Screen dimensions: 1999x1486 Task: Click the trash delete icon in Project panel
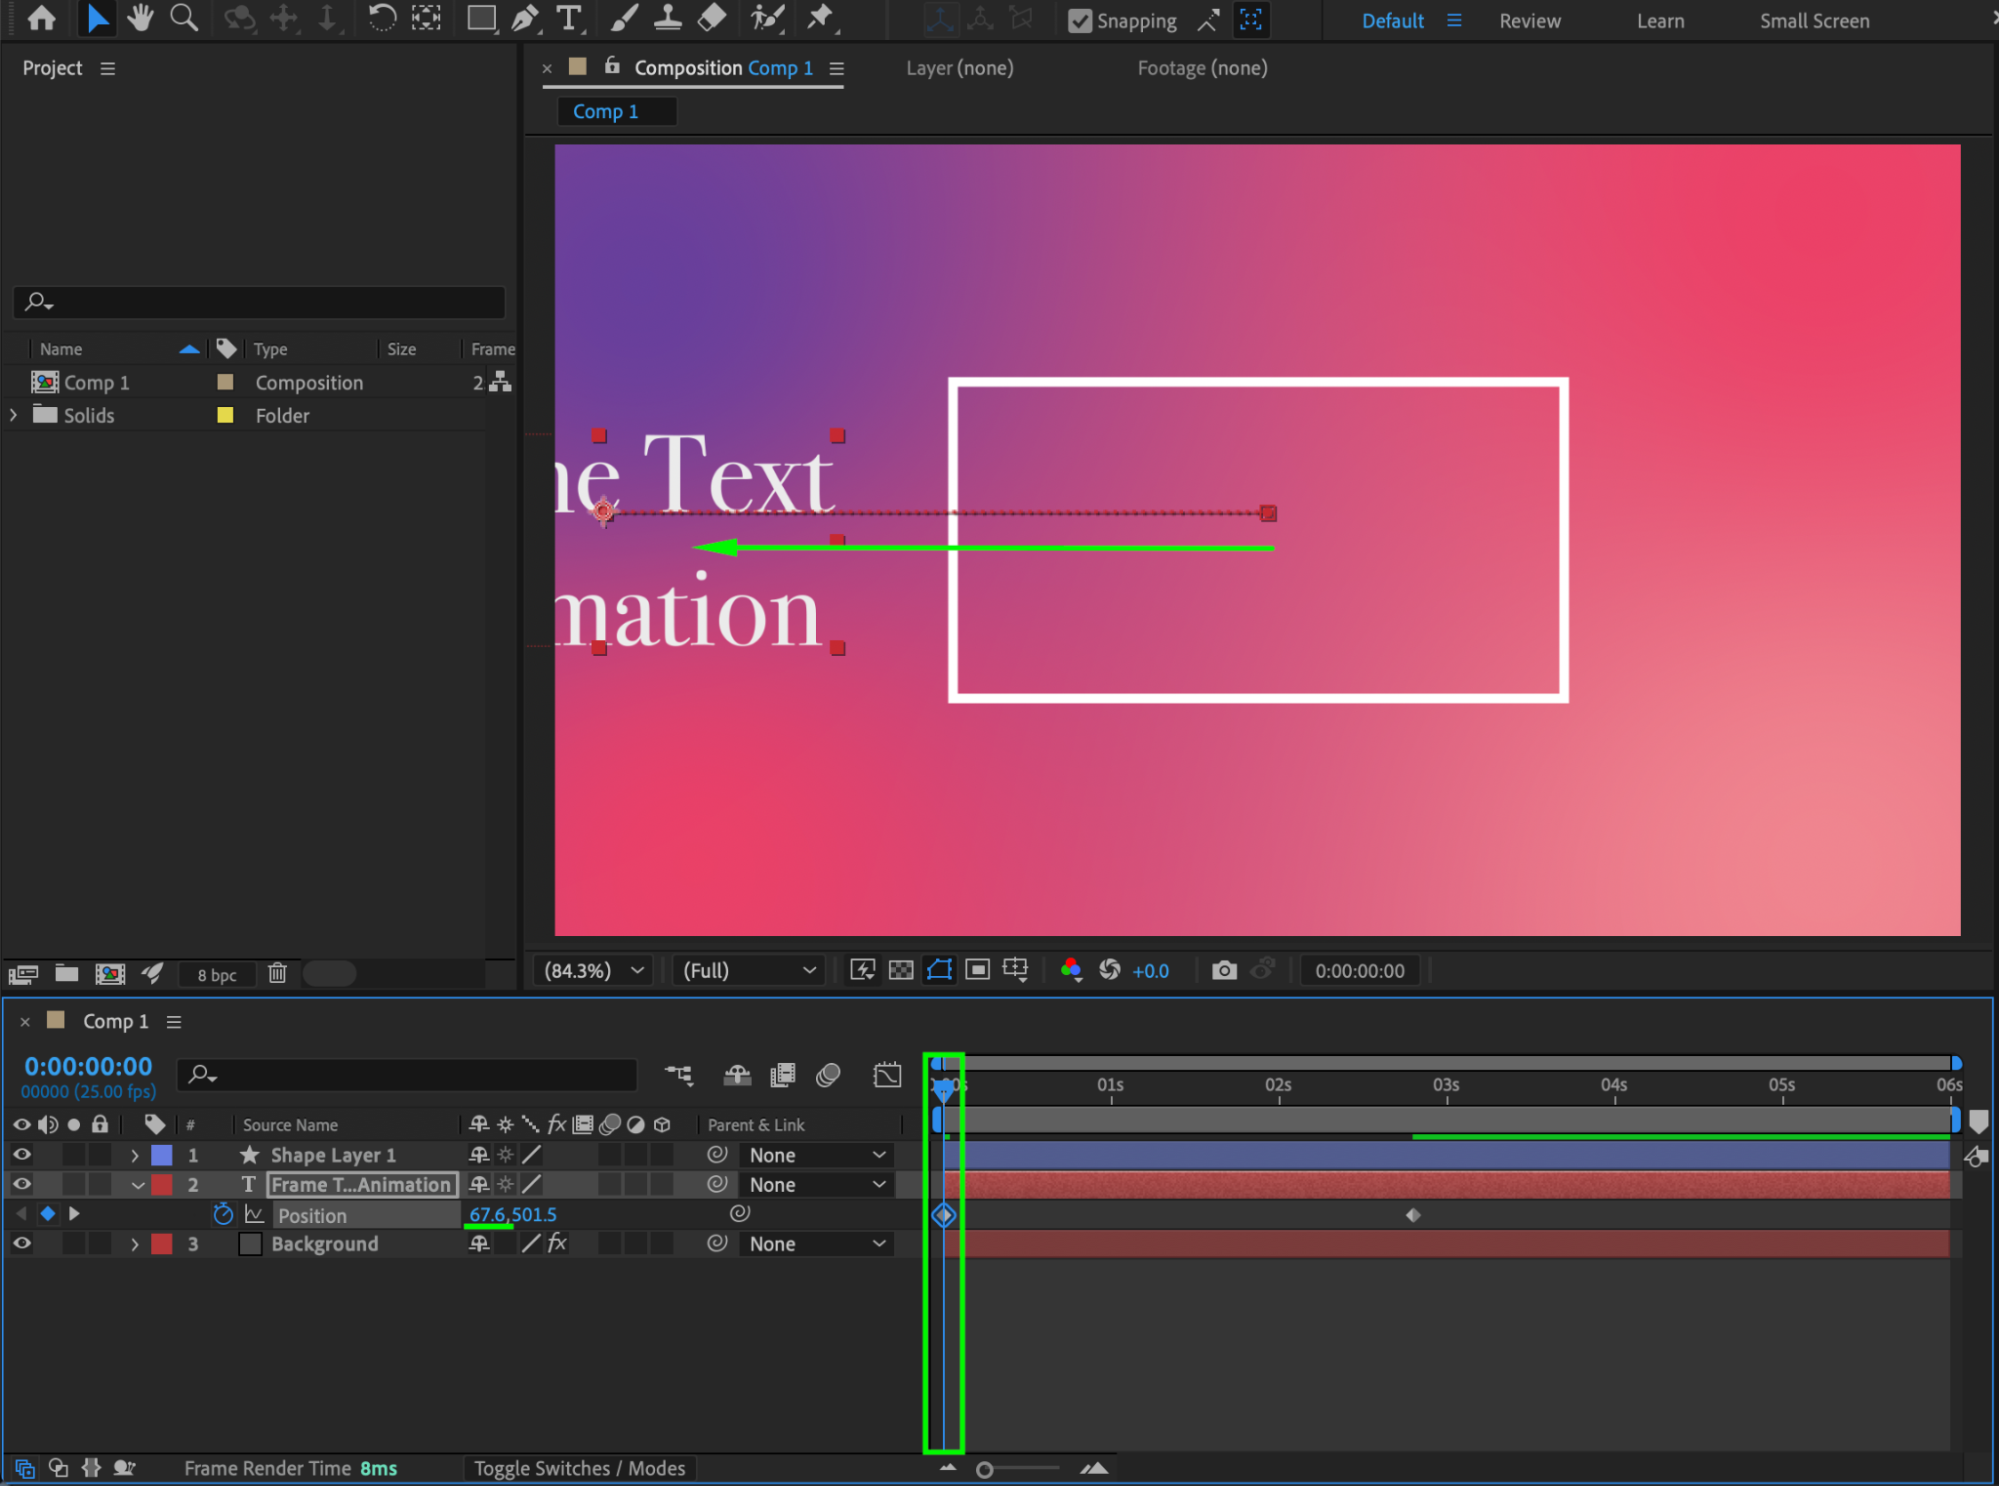tap(277, 973)
